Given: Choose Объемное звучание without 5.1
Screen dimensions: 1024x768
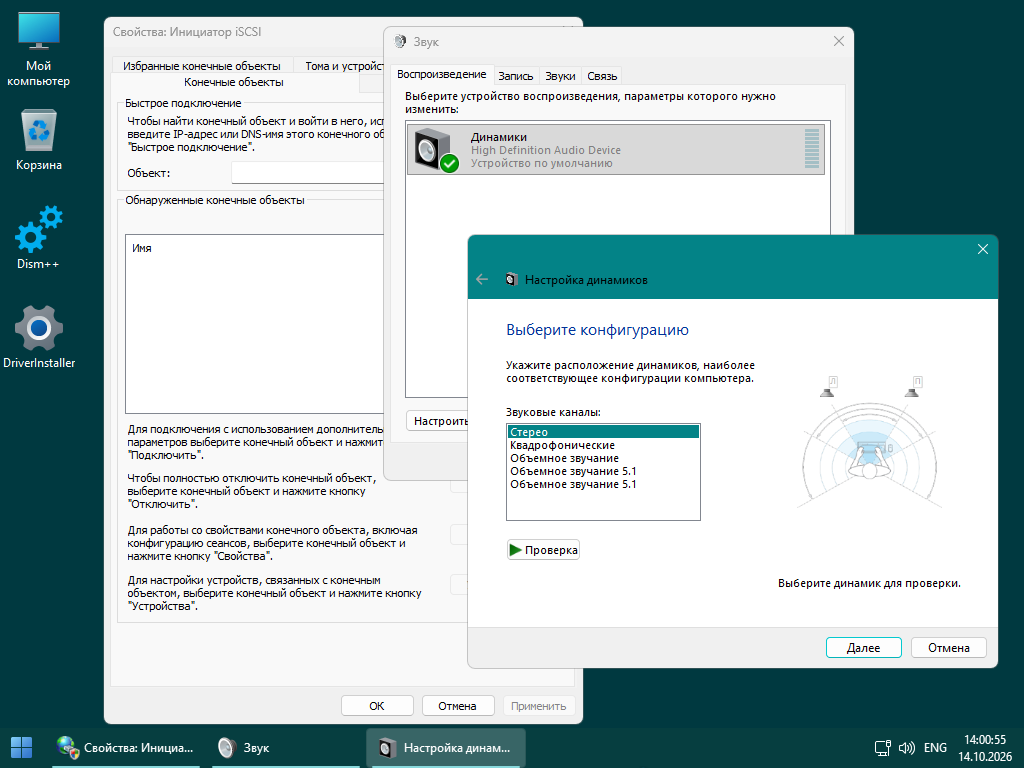Looking at the screenshot, I should click(603, 458).
